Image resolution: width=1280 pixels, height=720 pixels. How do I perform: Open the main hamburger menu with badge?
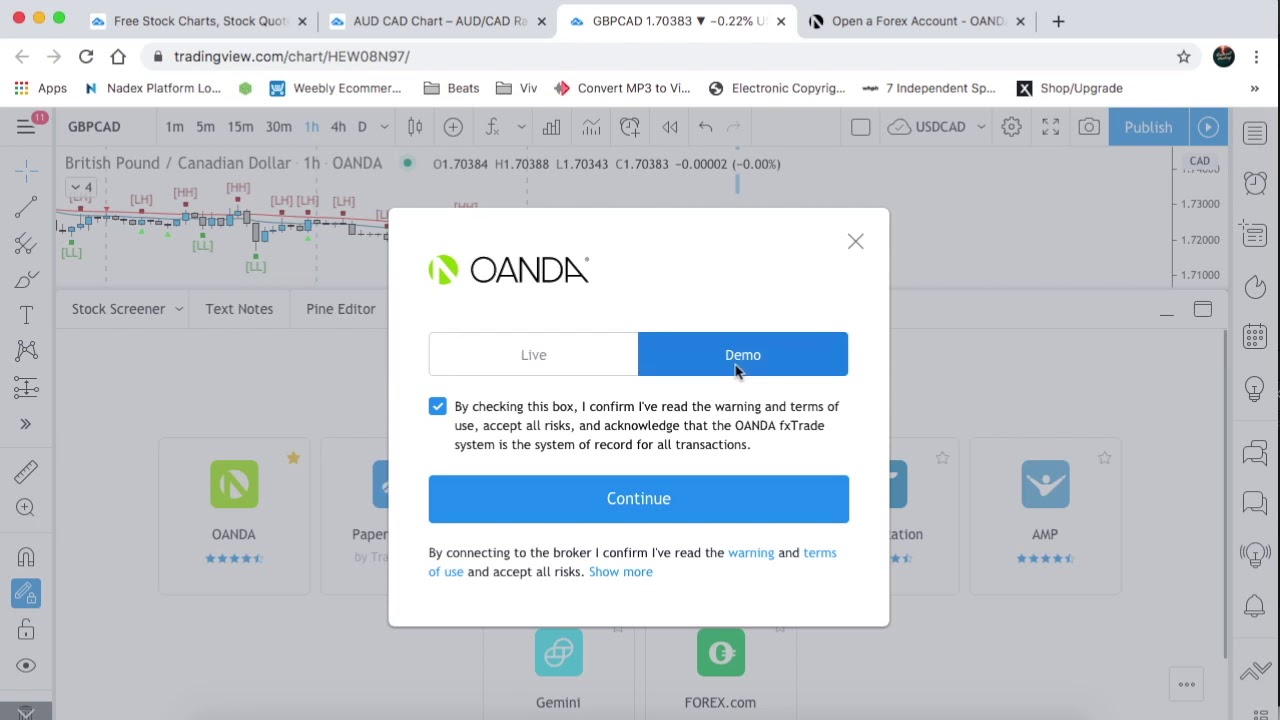click(x=26, y=126)
